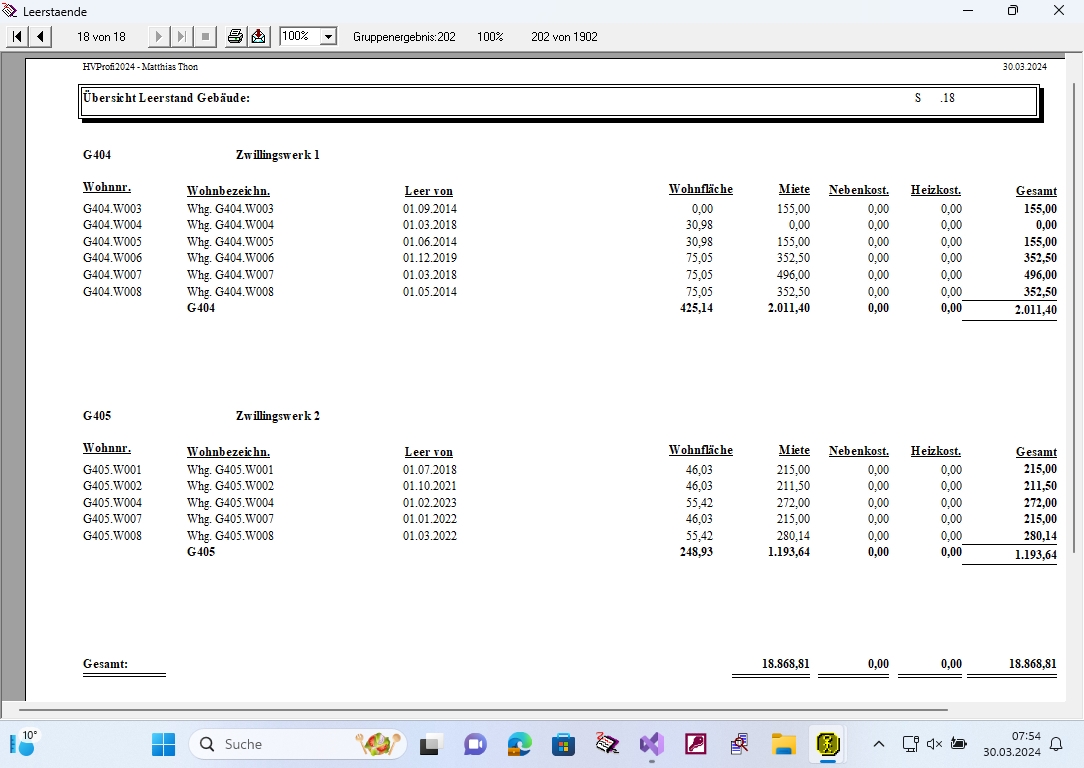Viewport: 1084px width, 768px height.
Task: Click the Wohnnr. cell G404.W006
Action: pos(113,258)
